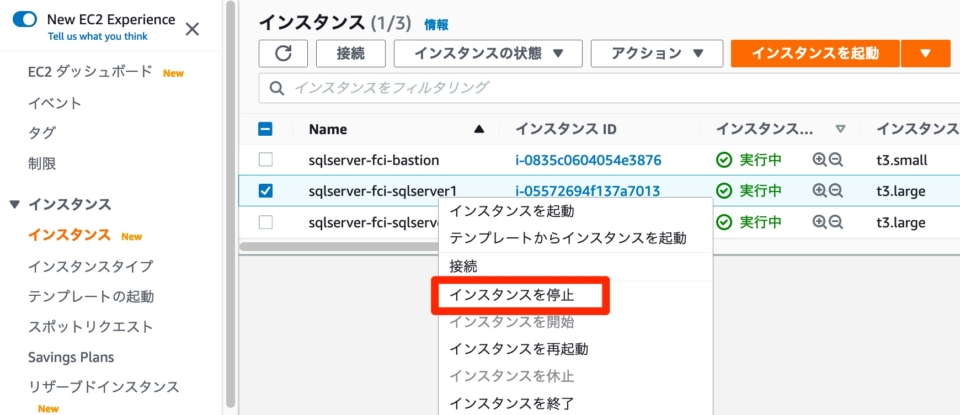Open テンプレートの起動 in the sidebar
Viewport: 960px width, 415px height.
click(x=91, y=297)
